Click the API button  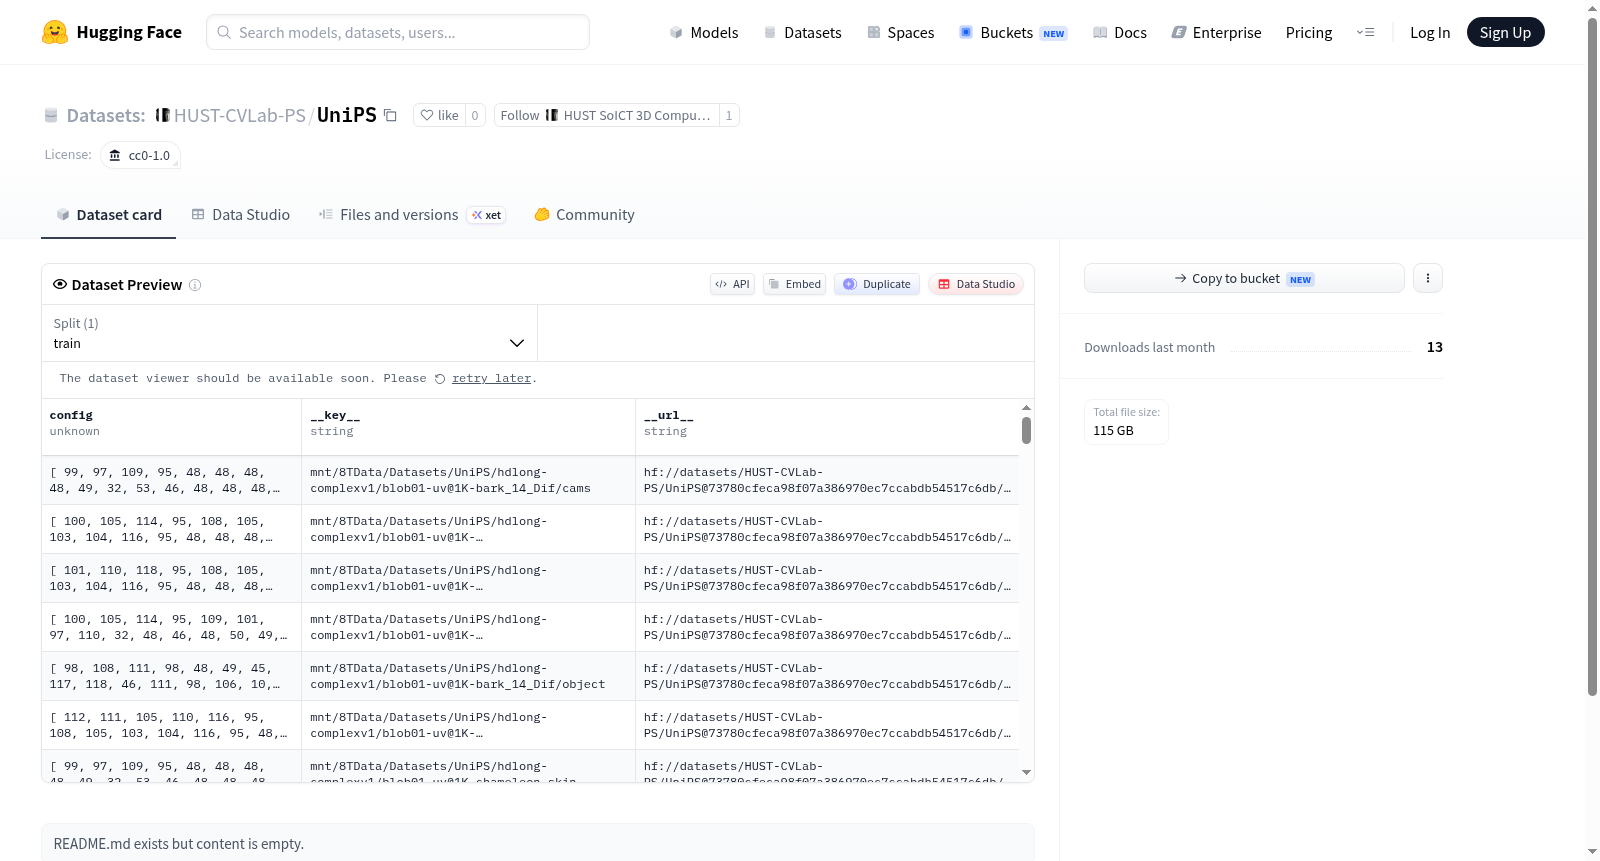pyautogui.click(x=732, y=284)
